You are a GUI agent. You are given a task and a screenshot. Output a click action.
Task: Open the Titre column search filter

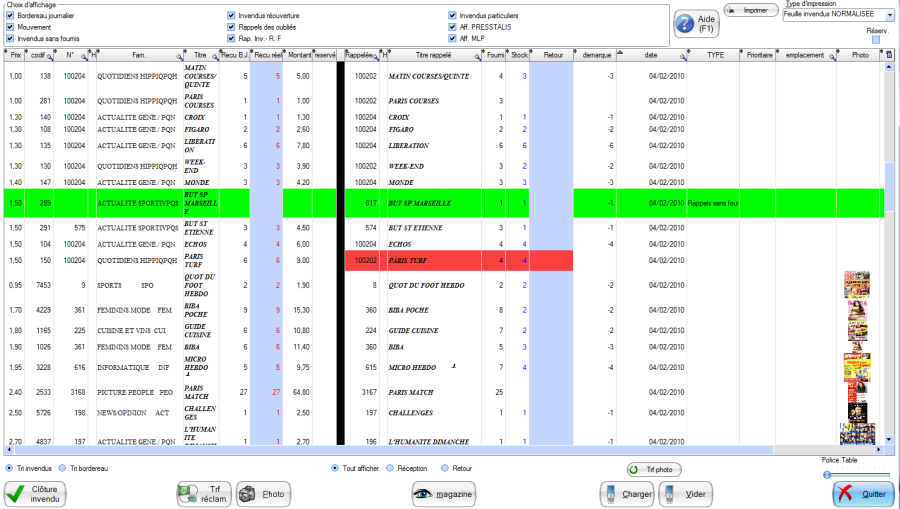coord(214,56)
